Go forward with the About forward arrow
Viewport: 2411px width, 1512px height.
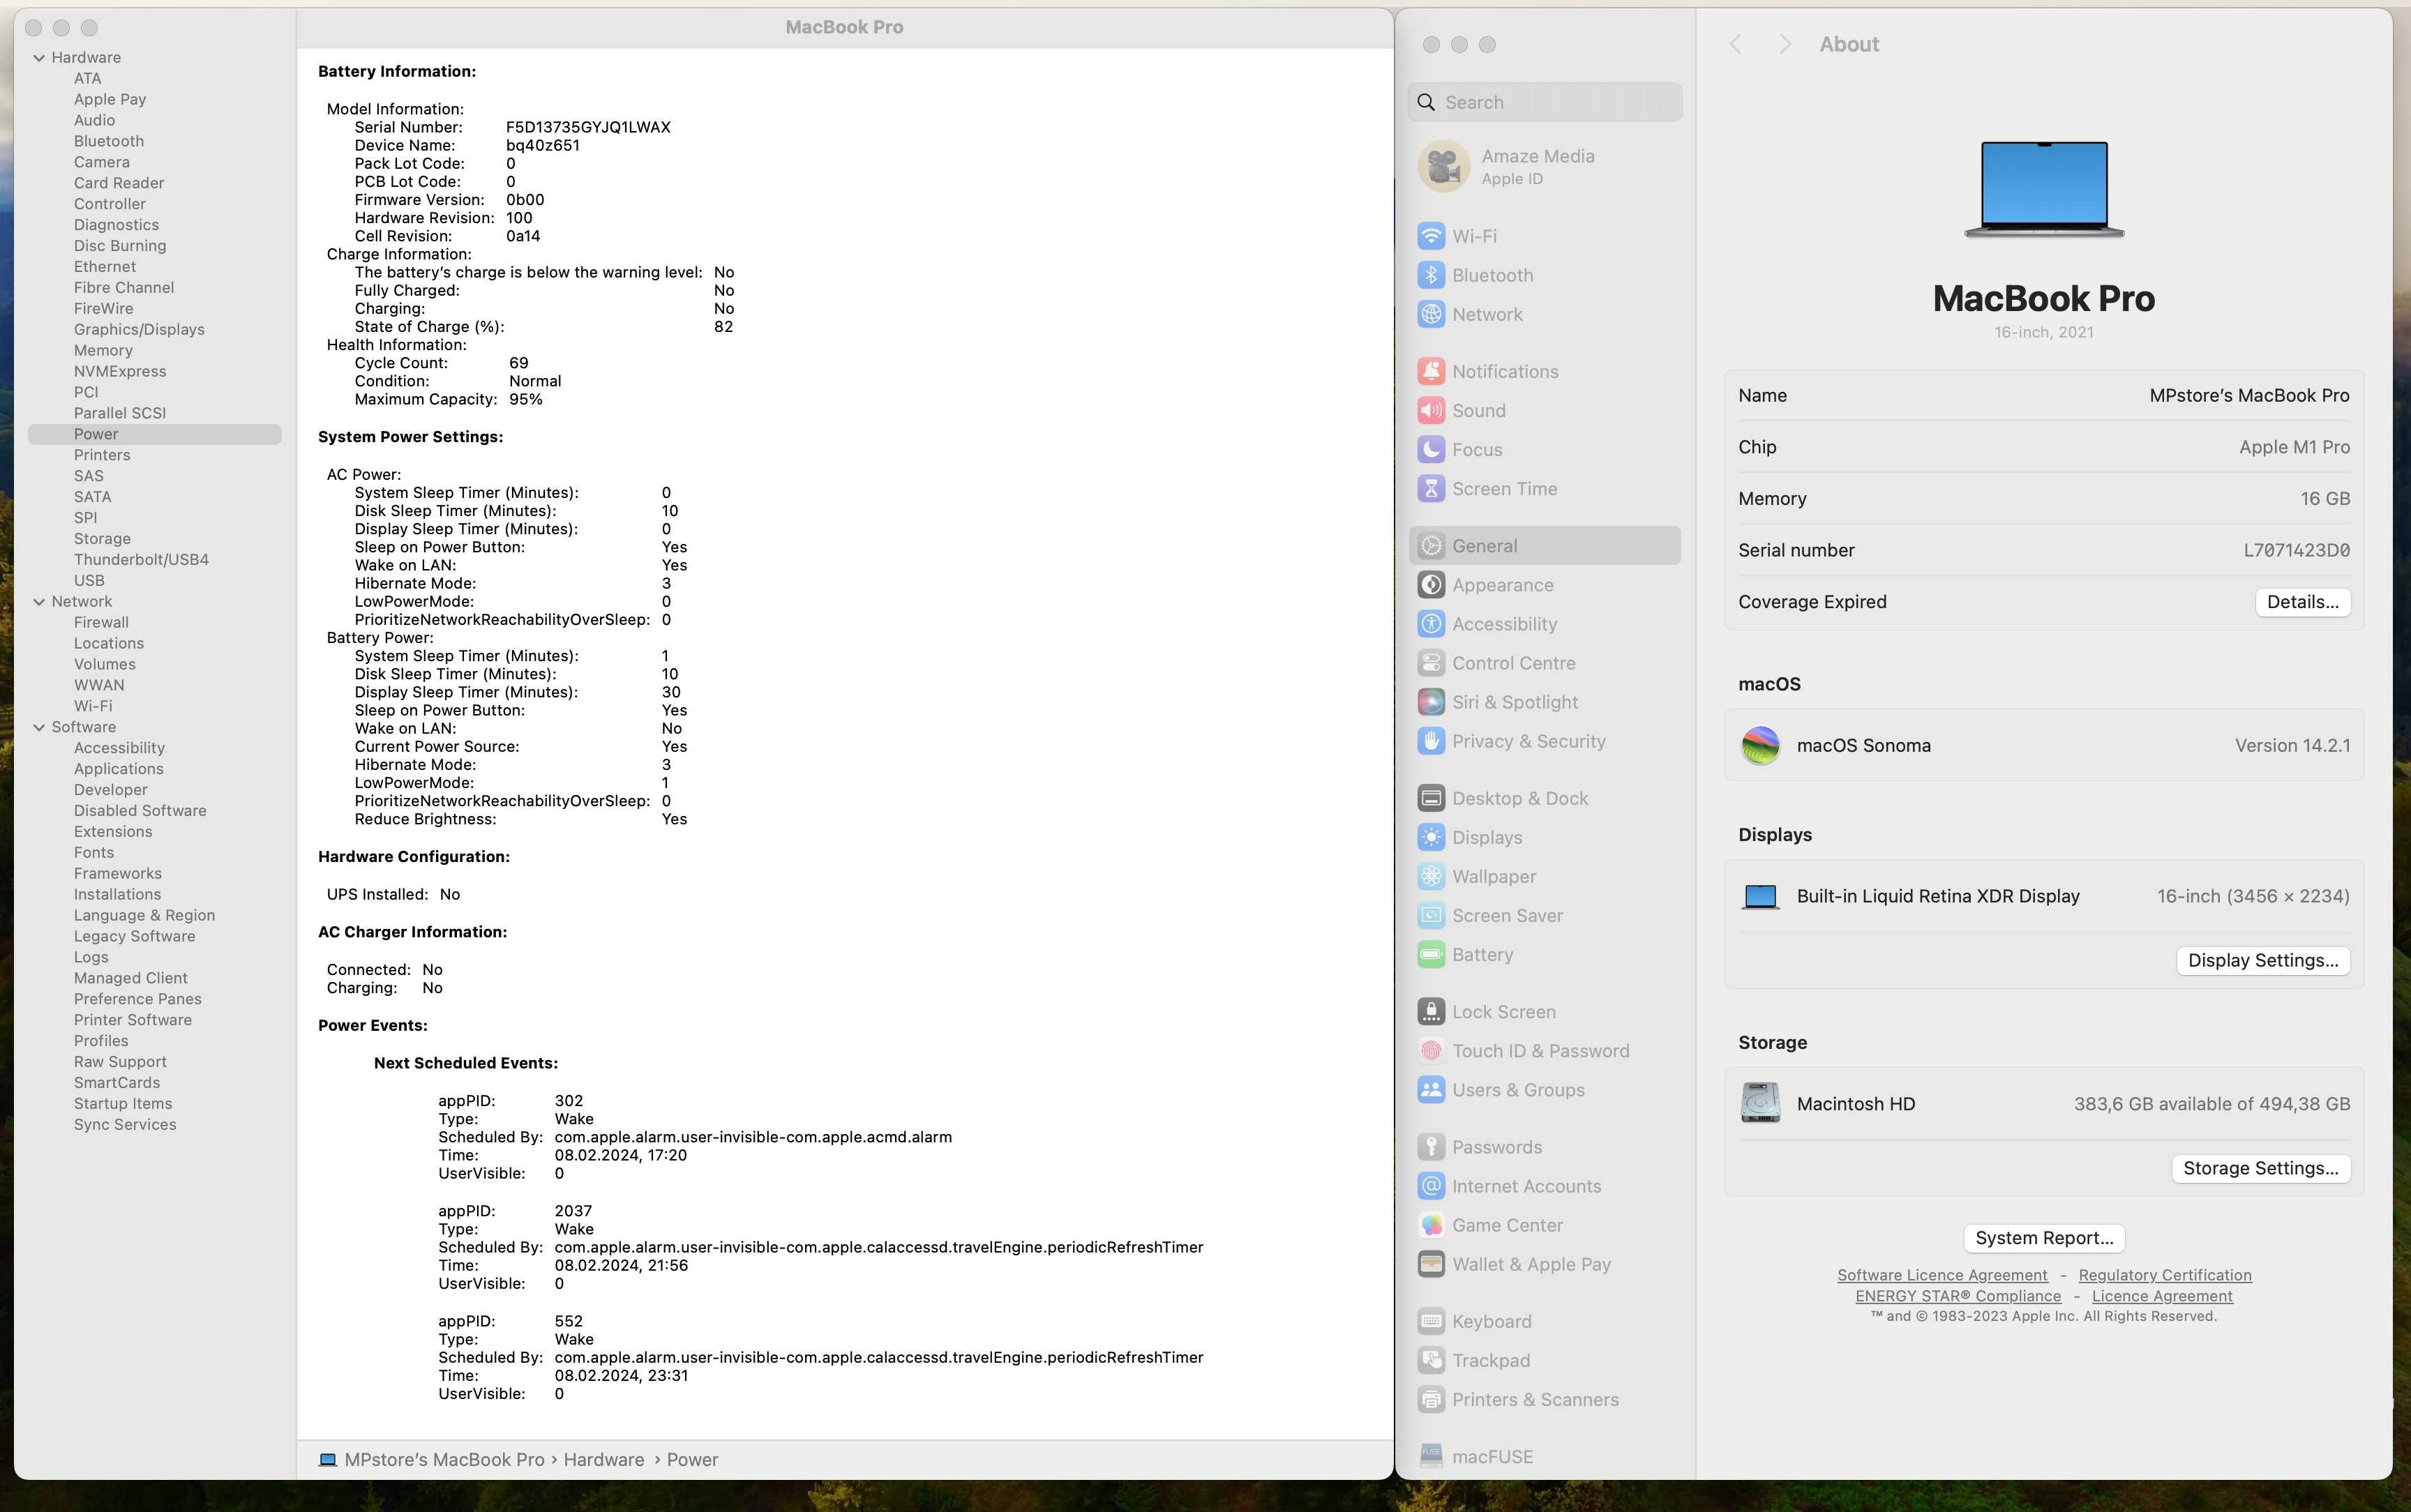(x=1785, y=44)
